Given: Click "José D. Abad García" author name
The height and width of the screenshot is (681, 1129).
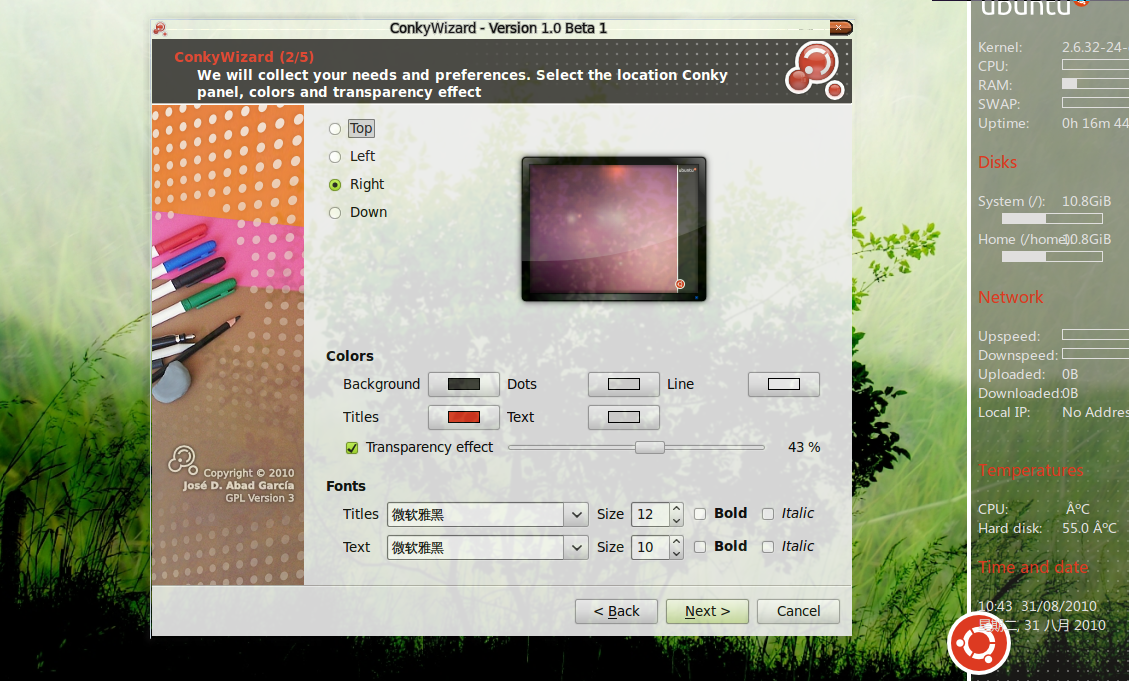Looking at the screenshot, I should [x=238, y=485].
